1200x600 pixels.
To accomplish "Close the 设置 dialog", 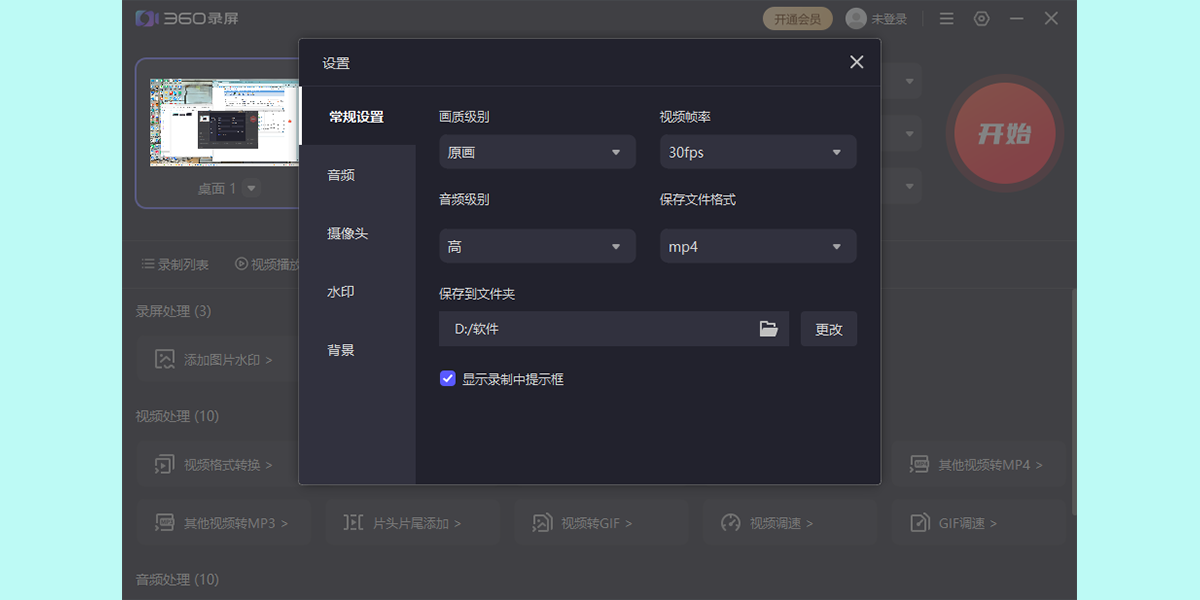I will coord(856,62).
